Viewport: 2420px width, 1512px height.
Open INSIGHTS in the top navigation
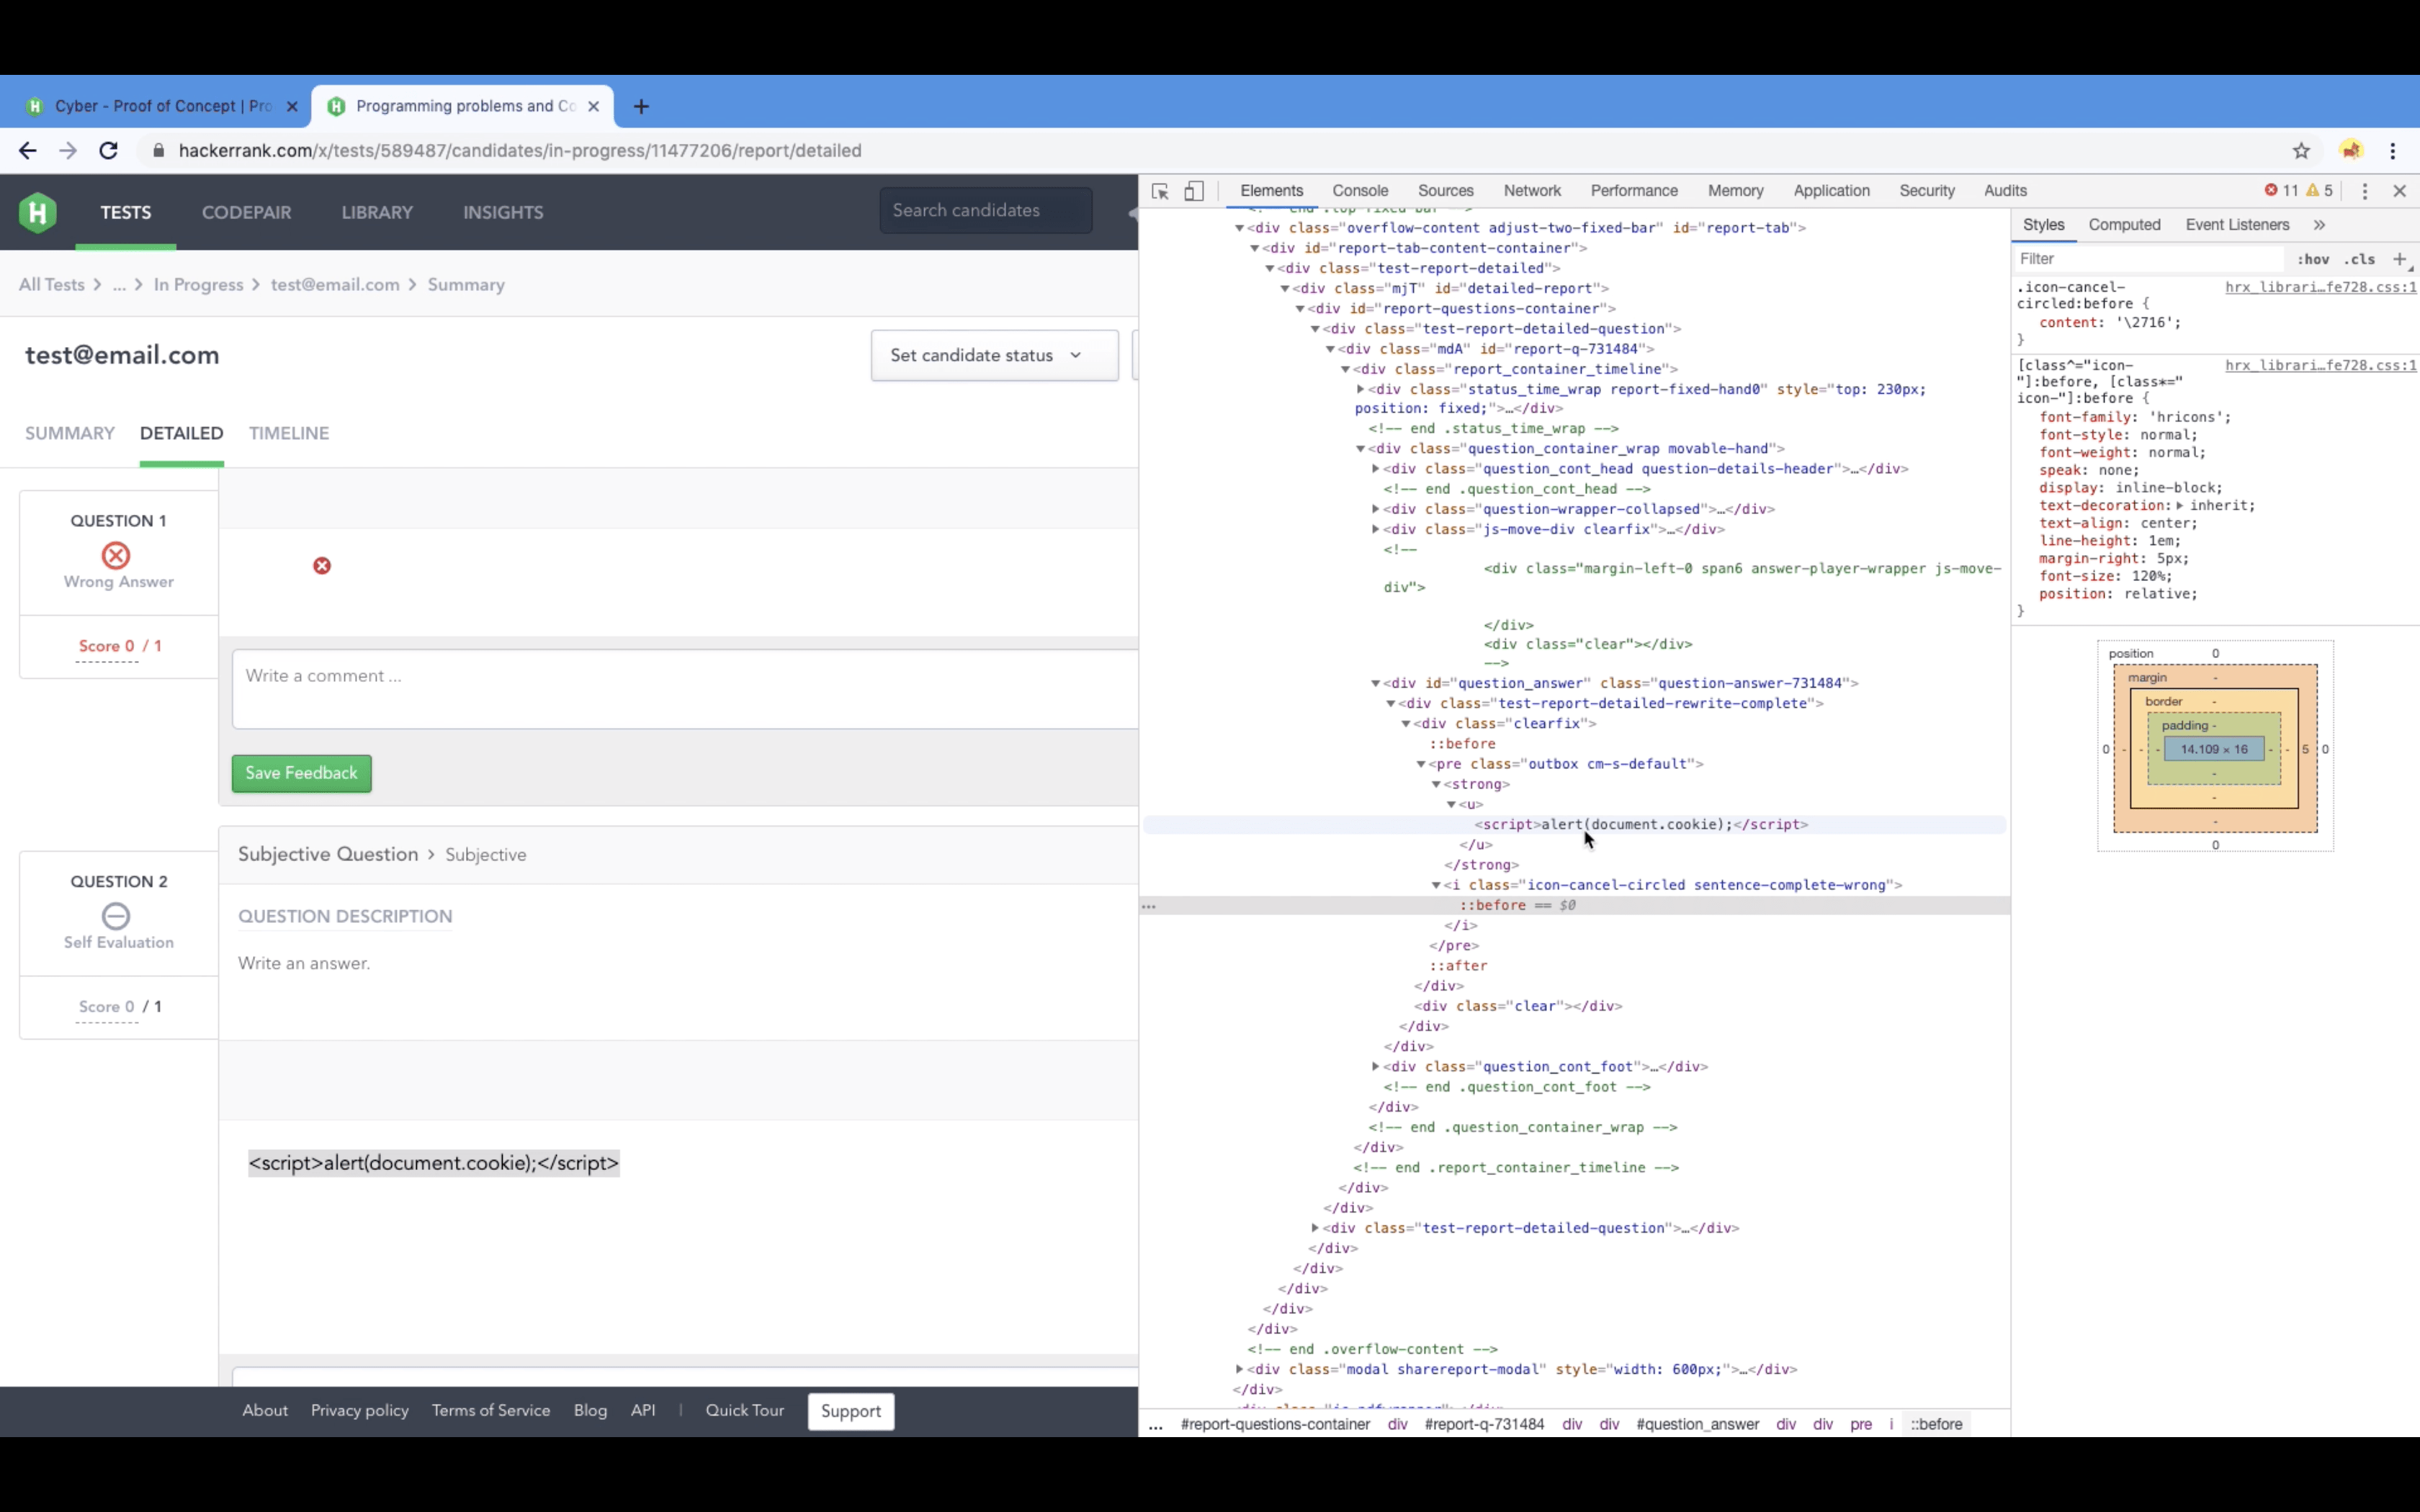pos(503,212)
